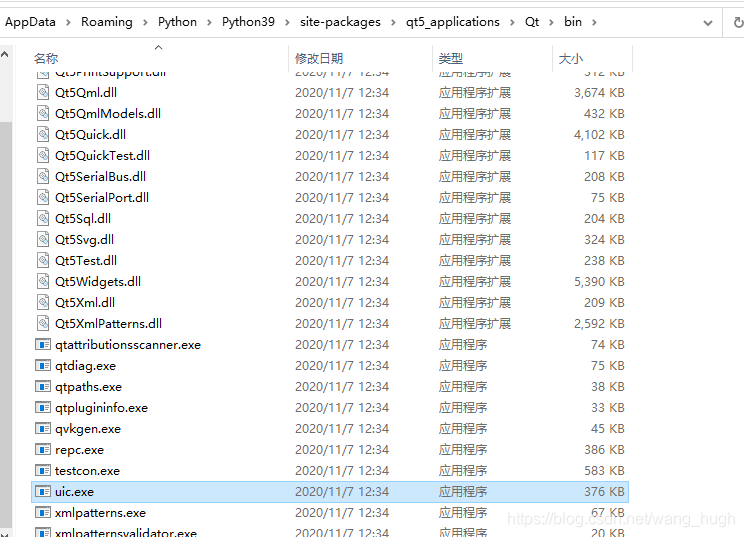
Task: Click the qtattributionsscanner.exe application icon
Action: [x=43, y=344]
